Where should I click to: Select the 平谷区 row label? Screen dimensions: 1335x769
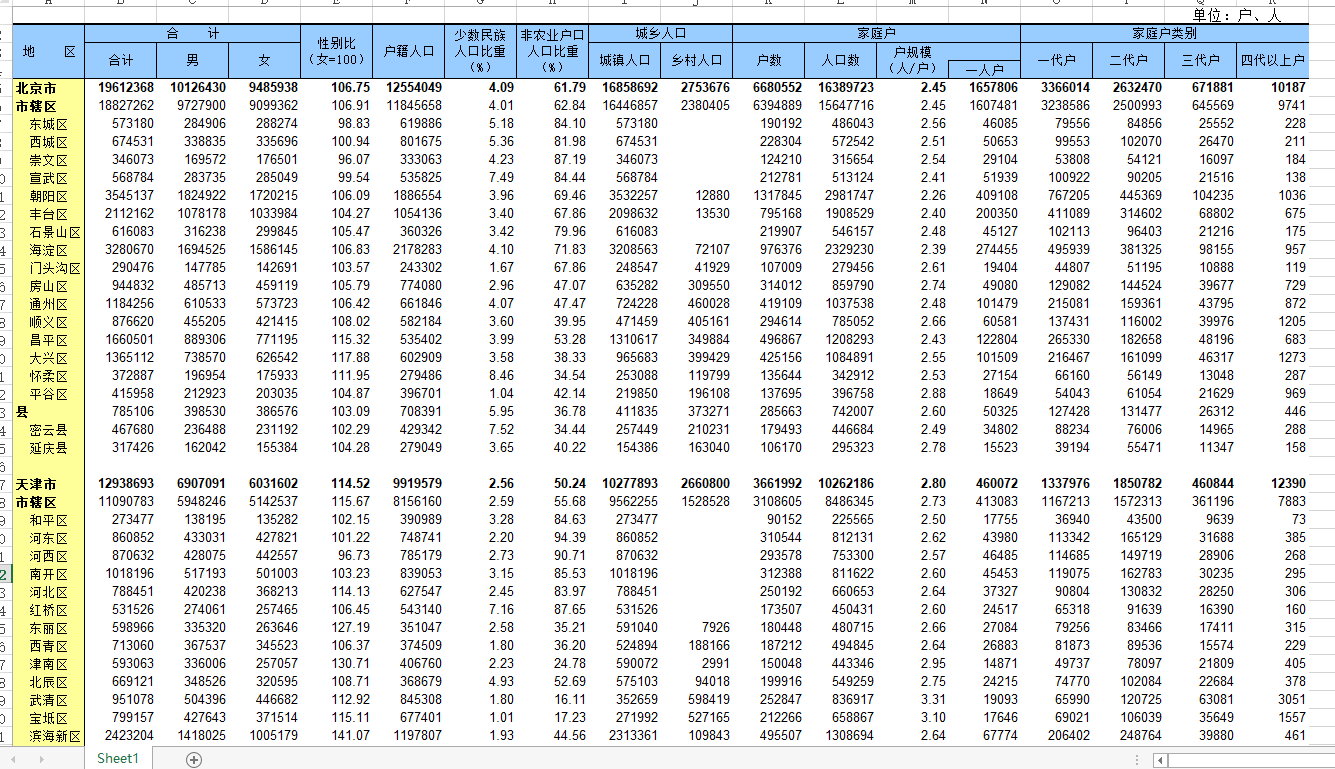pos(48,394)
